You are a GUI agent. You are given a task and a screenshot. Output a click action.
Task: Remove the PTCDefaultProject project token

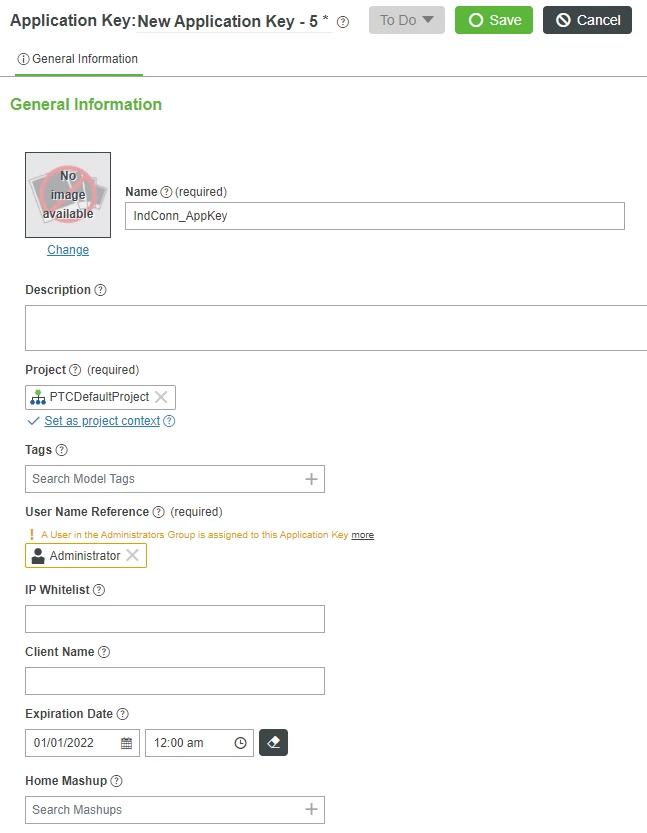pyautogui.click(x=159, y=397)
